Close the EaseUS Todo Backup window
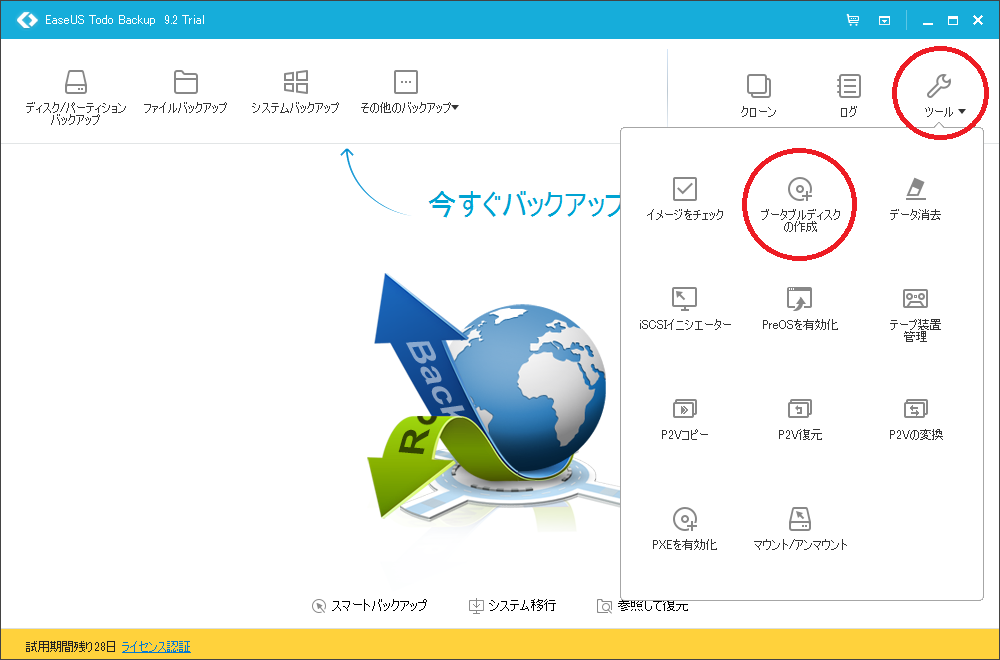 978,20
